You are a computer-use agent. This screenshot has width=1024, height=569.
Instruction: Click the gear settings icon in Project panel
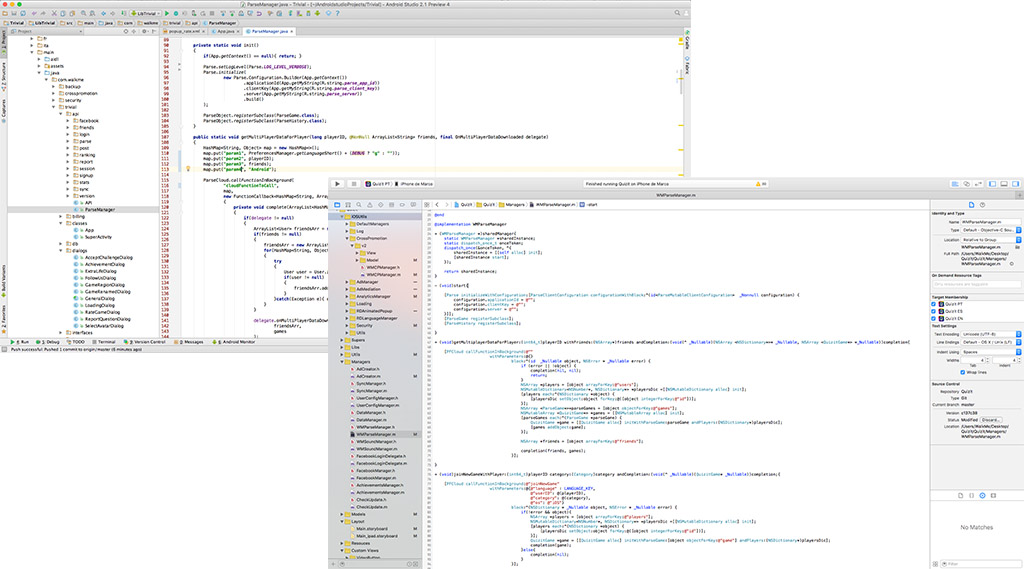tap(144, 31)
